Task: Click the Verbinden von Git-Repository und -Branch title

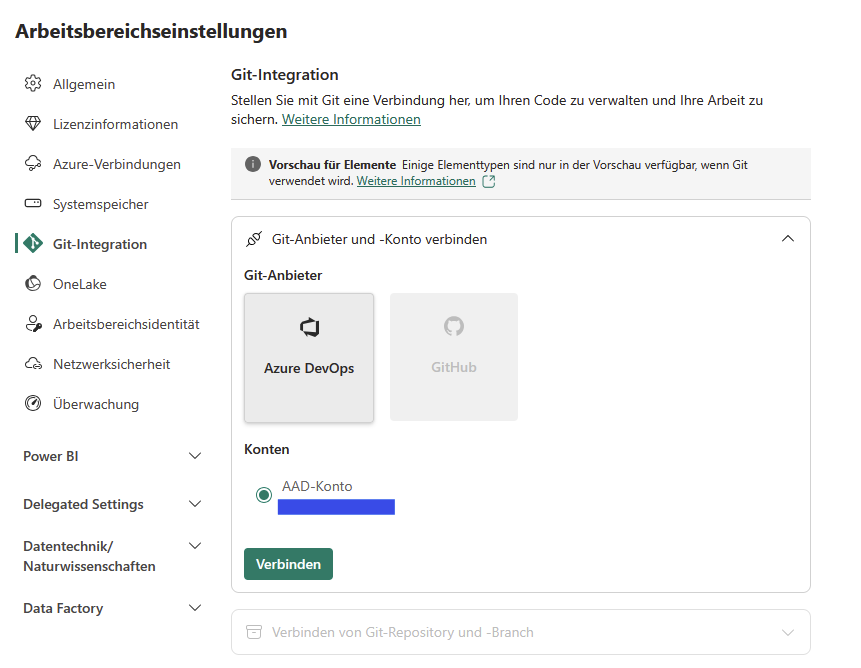Action: coord(402,632)
